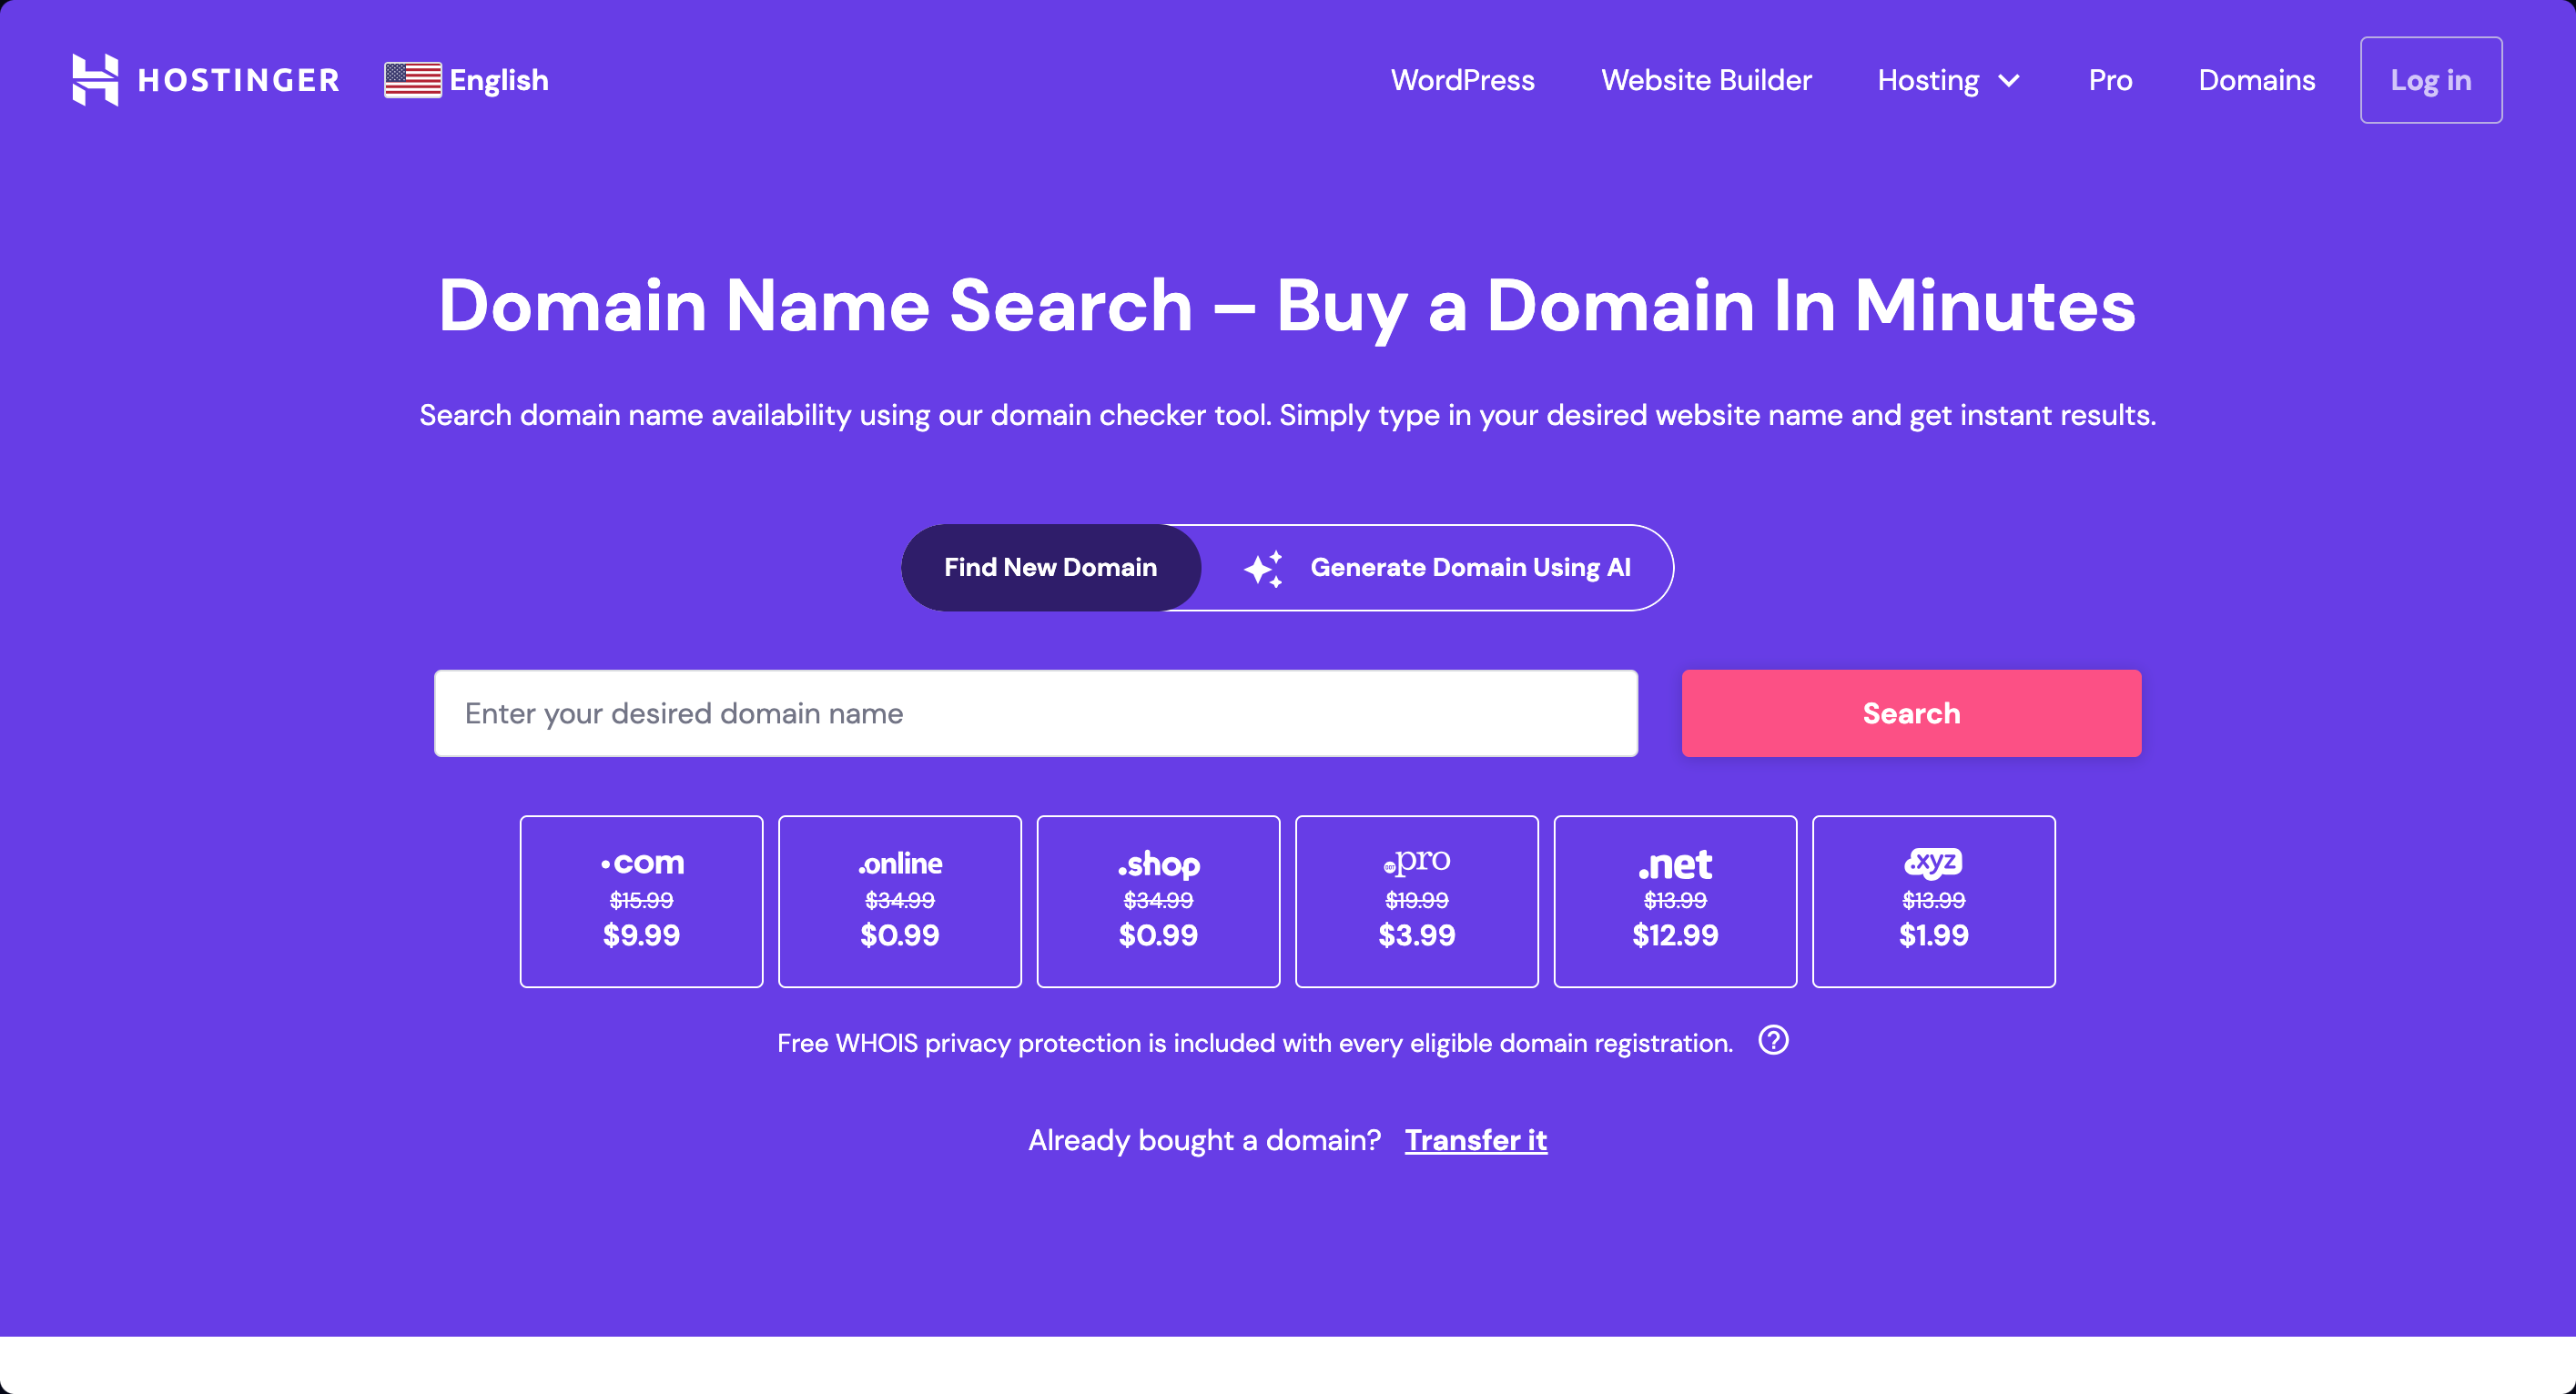Click the Domains menu item

click(2257, 79)
